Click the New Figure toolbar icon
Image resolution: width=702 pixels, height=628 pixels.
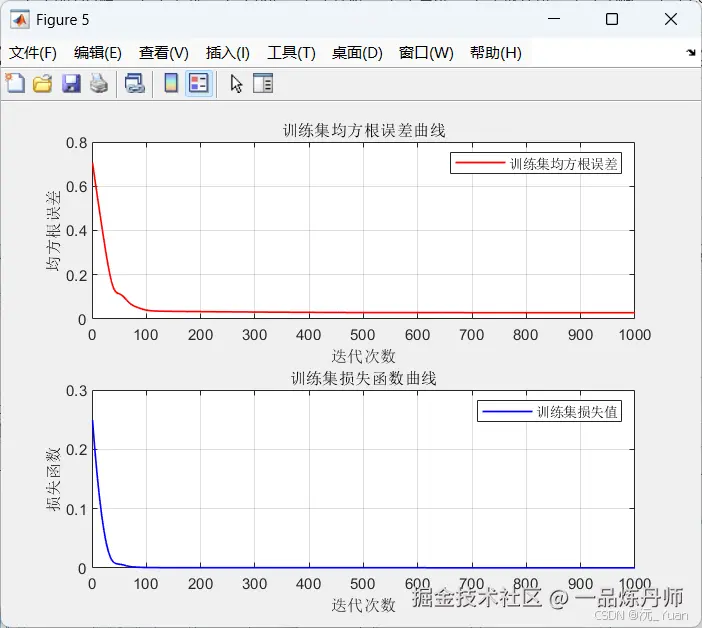15,83
